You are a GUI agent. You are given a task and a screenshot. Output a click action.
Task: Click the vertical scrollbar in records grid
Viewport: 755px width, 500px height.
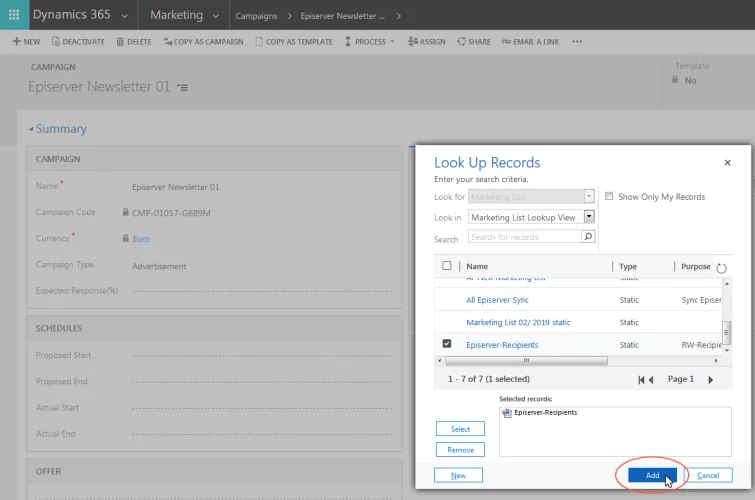click(x=727, y=332)
